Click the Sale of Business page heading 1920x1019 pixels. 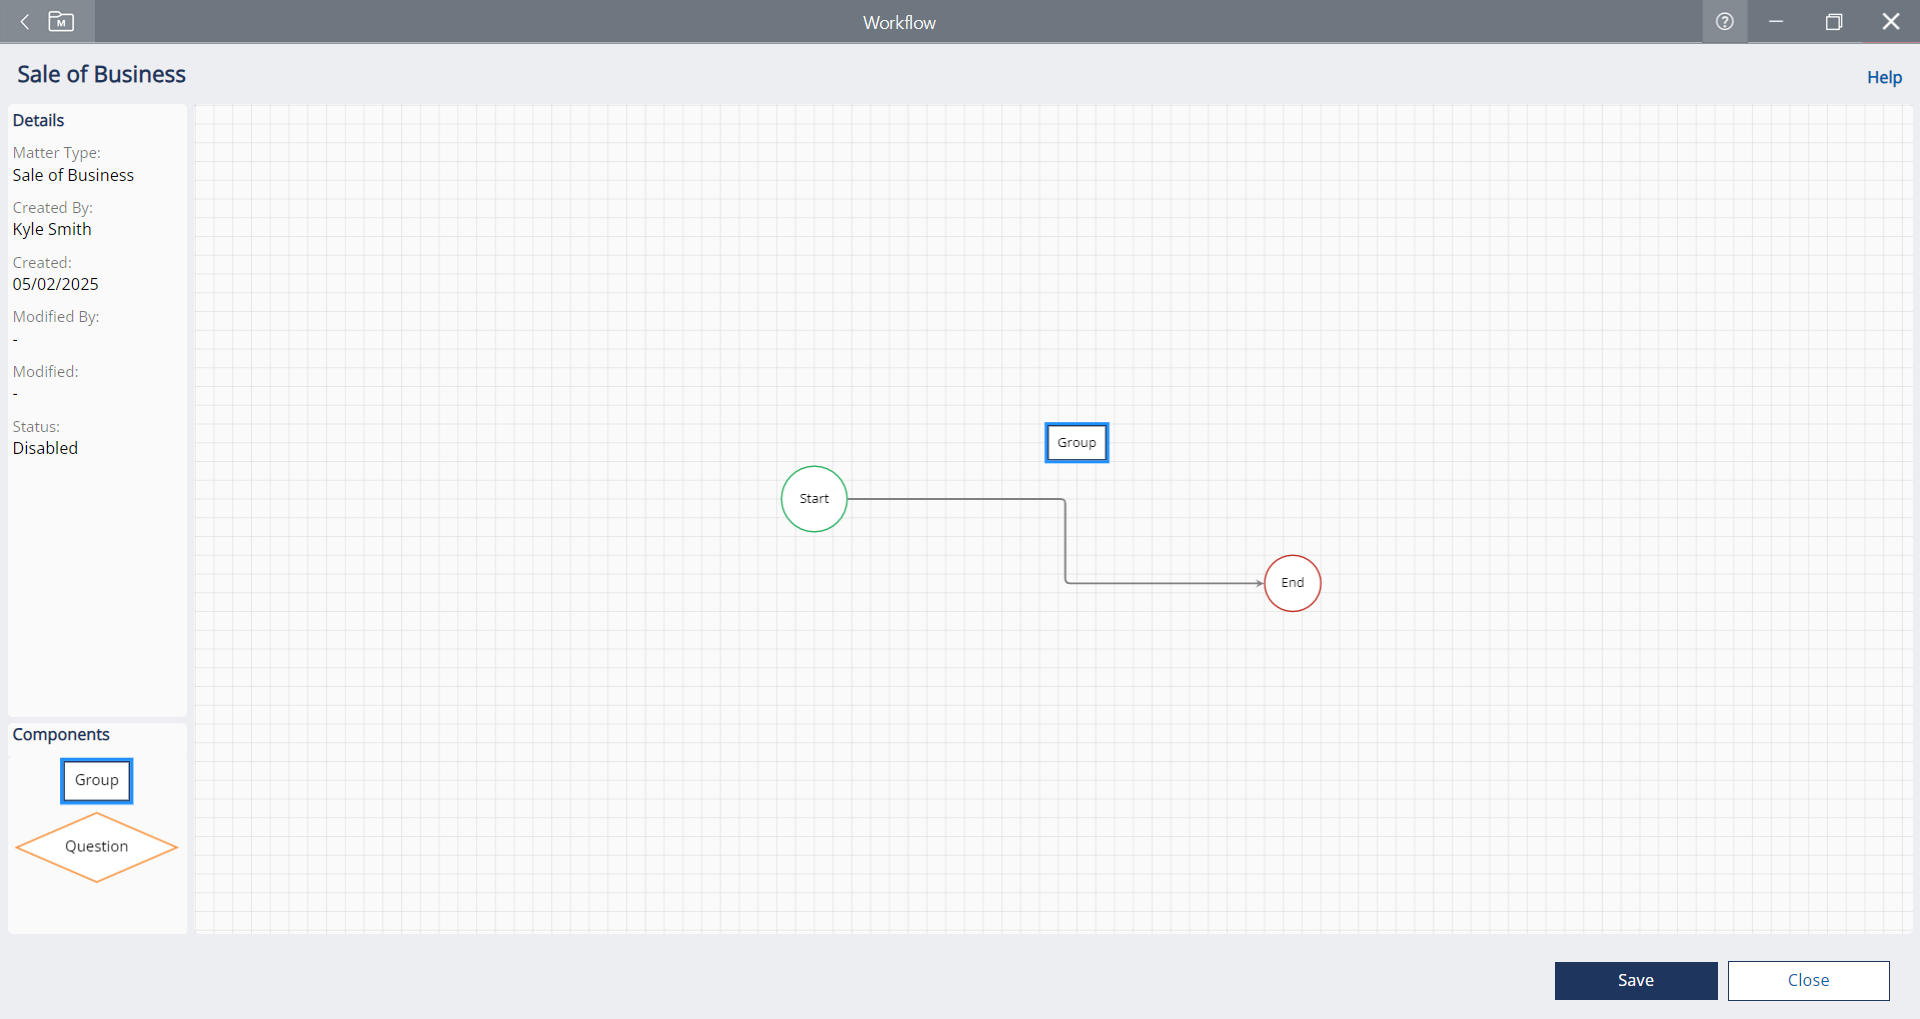tap(101, 75)
